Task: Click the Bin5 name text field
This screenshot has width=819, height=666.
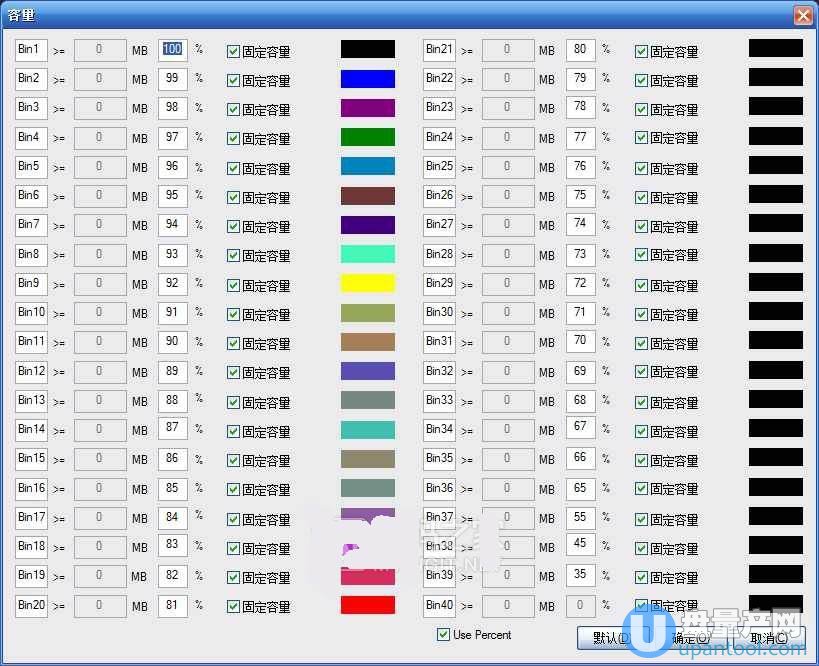Action: (30, 166)
